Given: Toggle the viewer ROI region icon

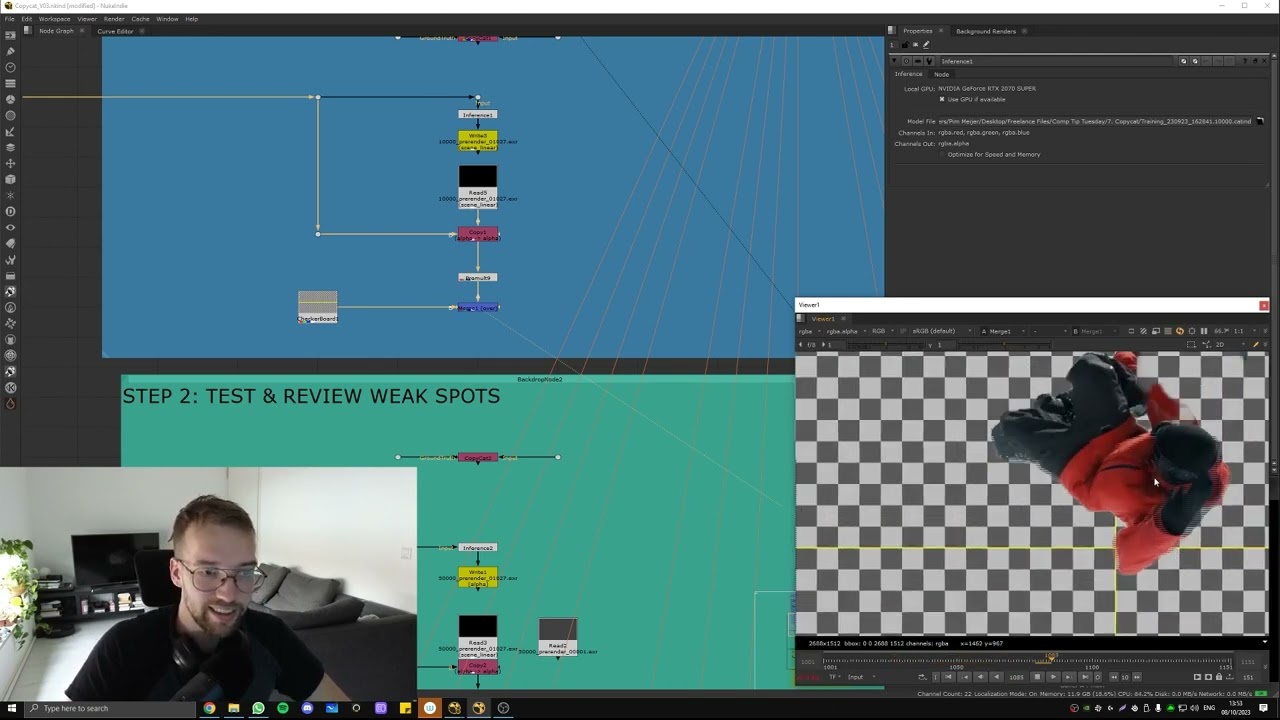Looking at the screenshot, I should click(1192, 331).
